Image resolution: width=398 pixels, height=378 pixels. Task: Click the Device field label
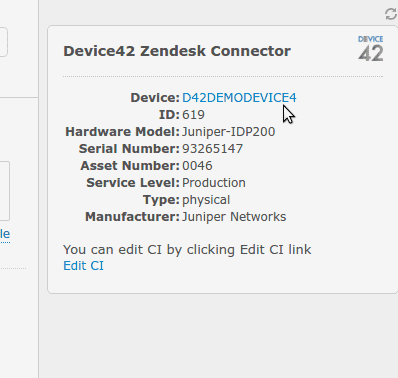tap(155, 98)
